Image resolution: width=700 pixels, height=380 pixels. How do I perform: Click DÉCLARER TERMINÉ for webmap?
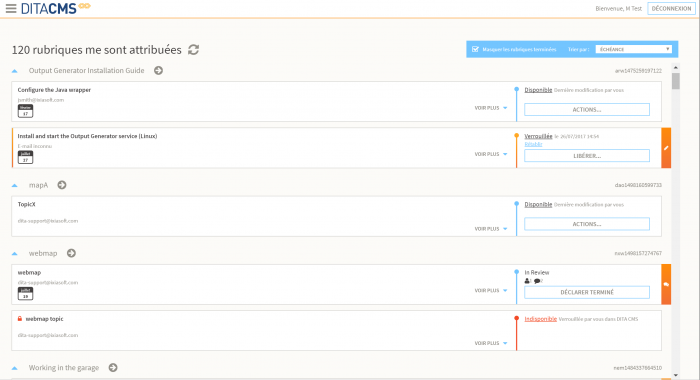587,292
